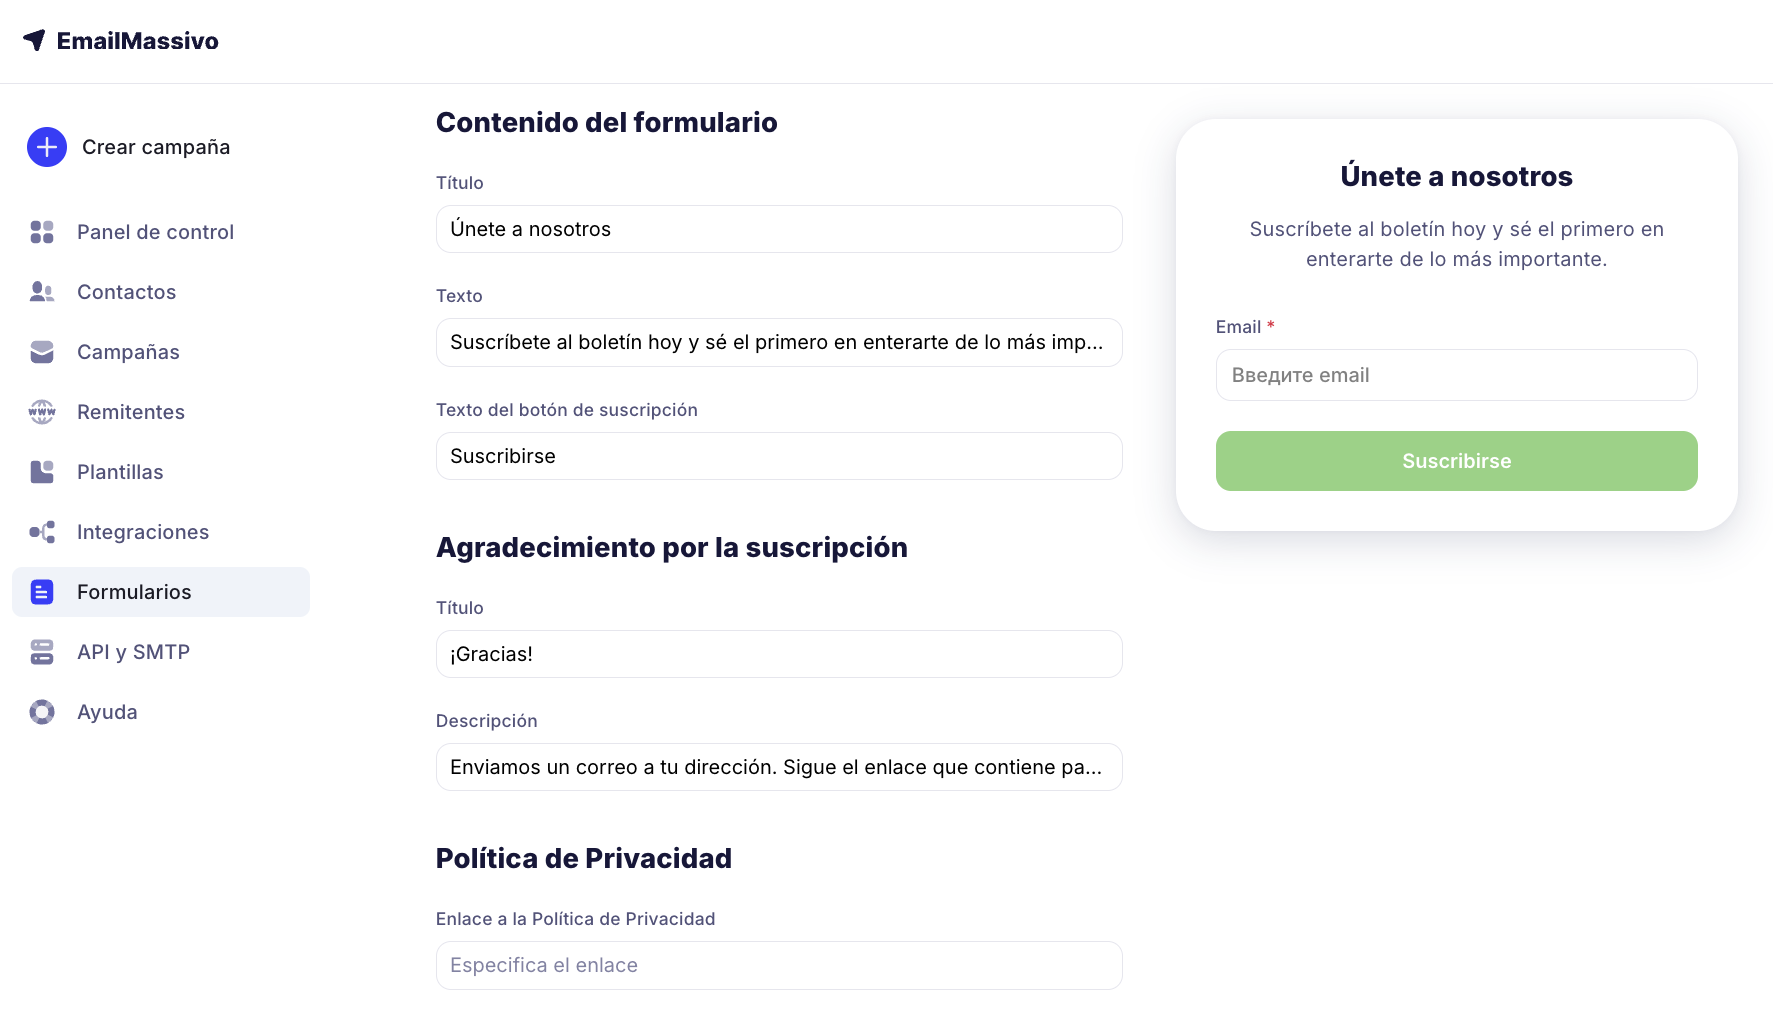The width and height of the screenshot is (1773, 1019).
Task: Click the Campañas envelope icon
Action: pos(42,352)
